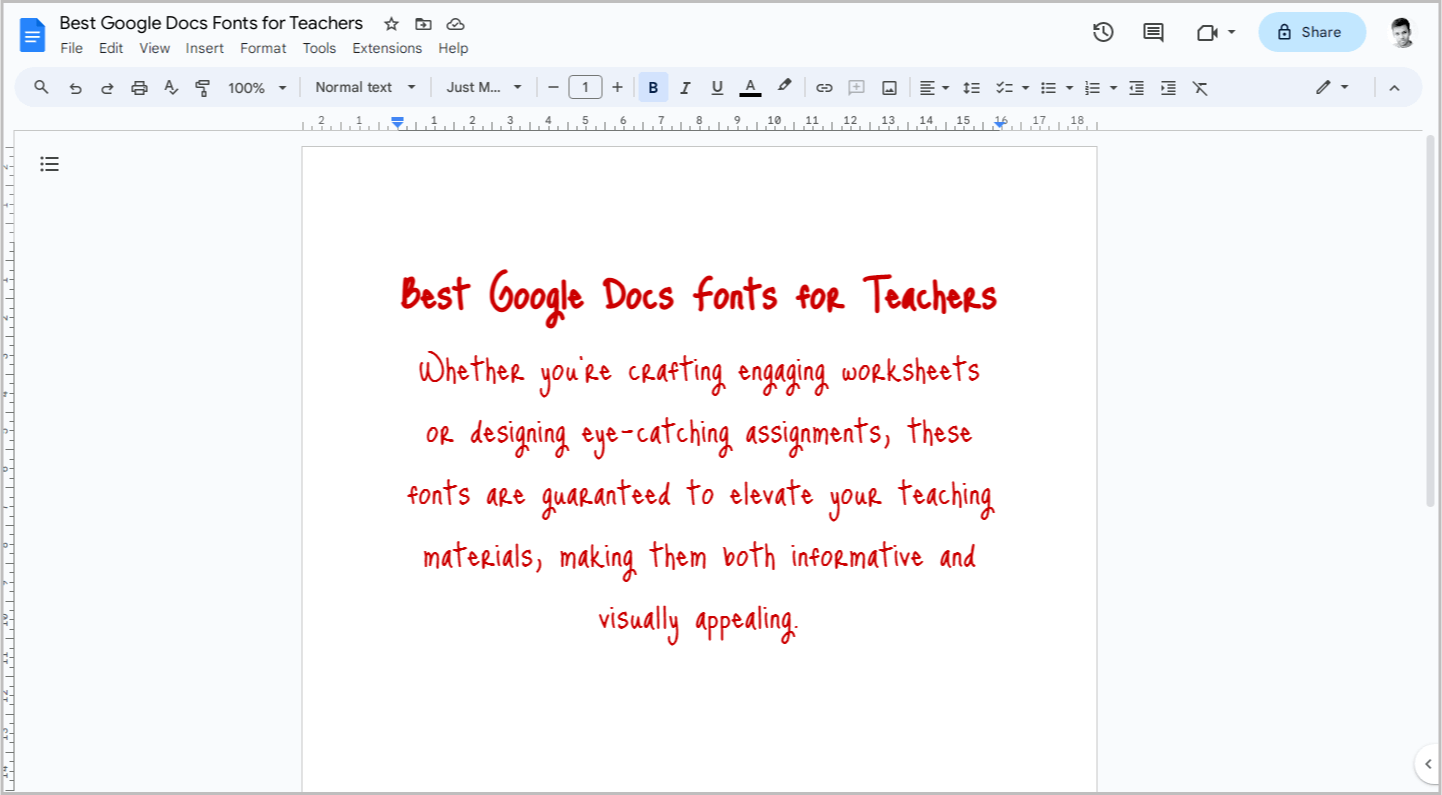
Task: Click the bulleted list icon
Action: (x=1048, y=88)
